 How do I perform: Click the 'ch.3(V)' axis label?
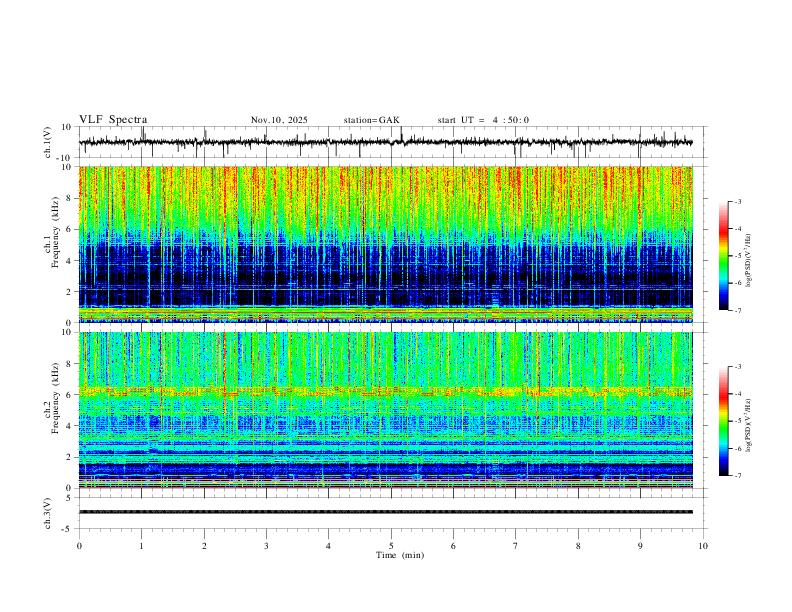pos(47,514)
